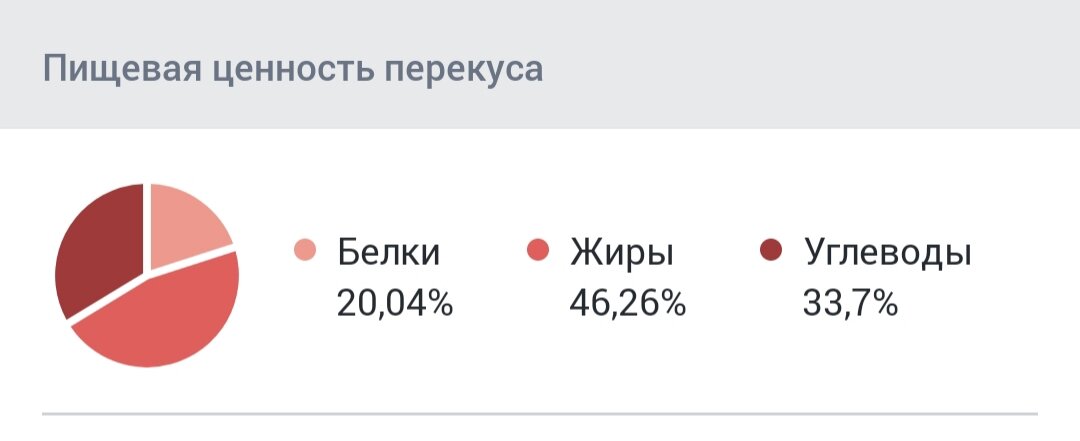Click the Белки pie chart slice
1080x441 pixels.
pyautogui.click(x=183, y=222)
